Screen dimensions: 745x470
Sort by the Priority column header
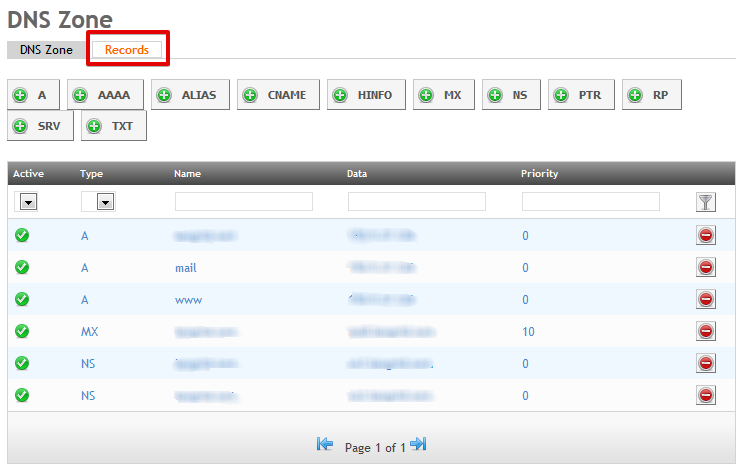coord(539,173)
